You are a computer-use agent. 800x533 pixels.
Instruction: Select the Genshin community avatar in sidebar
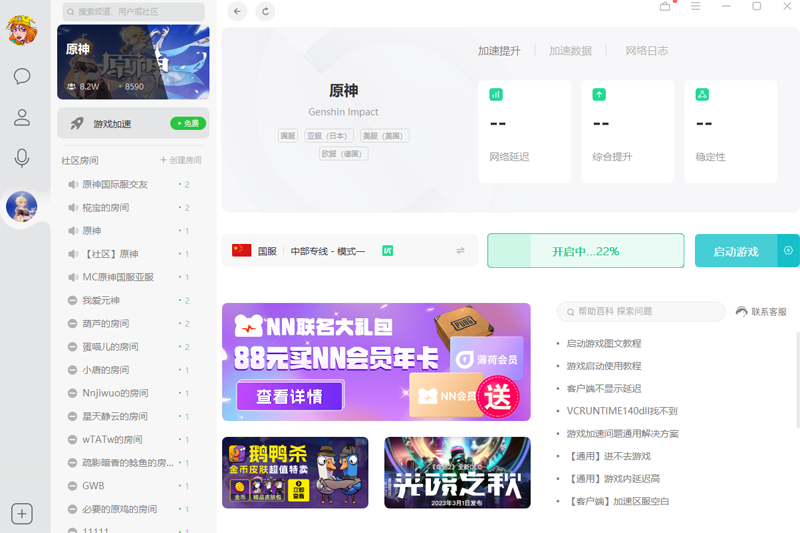click(x=21, y=207)
